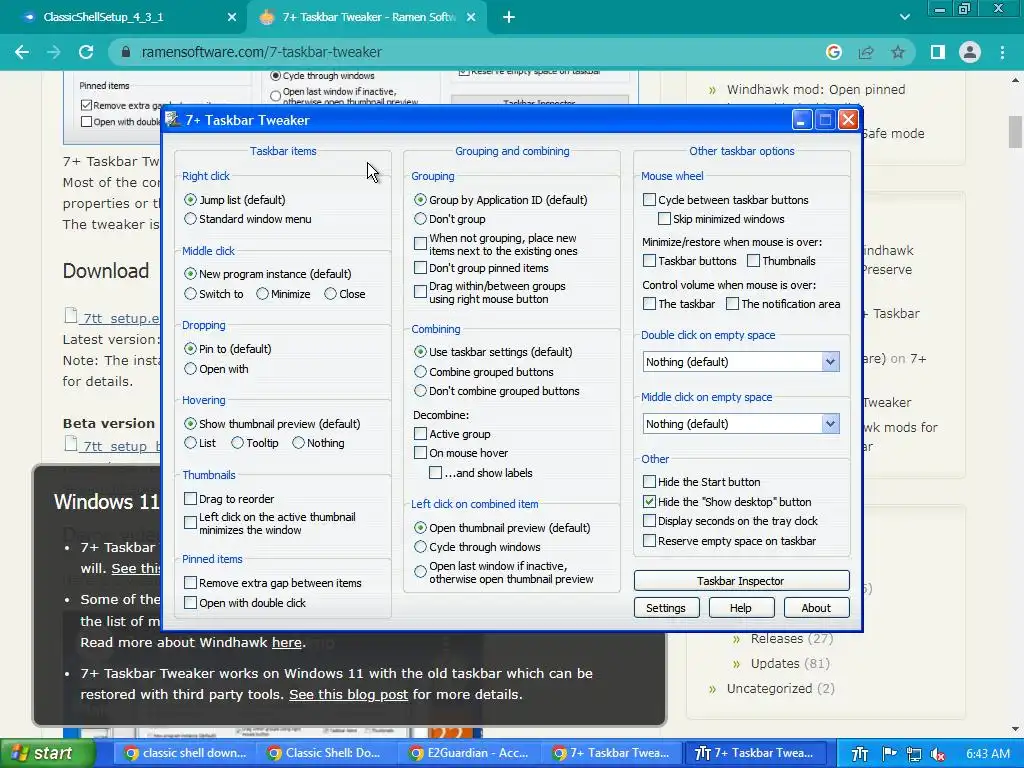The image size is (1024, 768).
Task: Click the system clock showing 6:43 AM
Action: 988,754
